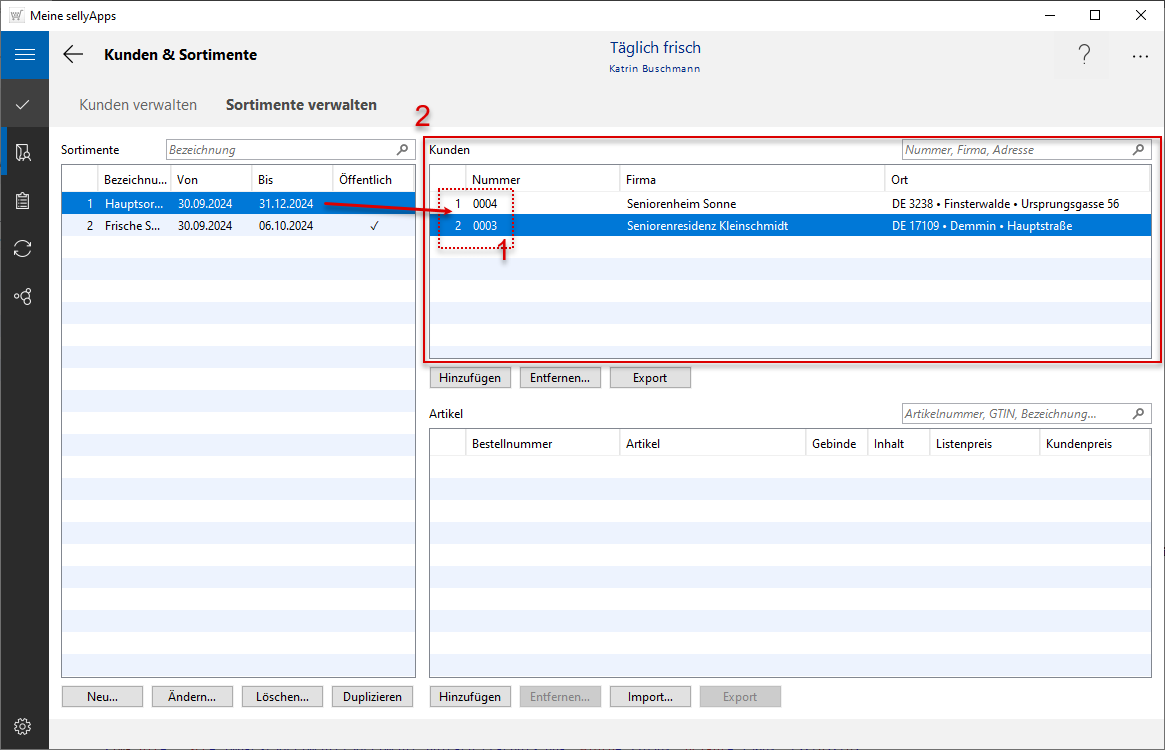This screenshot has width=1165, height=750.
Task: Select the Sortimente verwalten tab
Action: (x=301, y=104)
